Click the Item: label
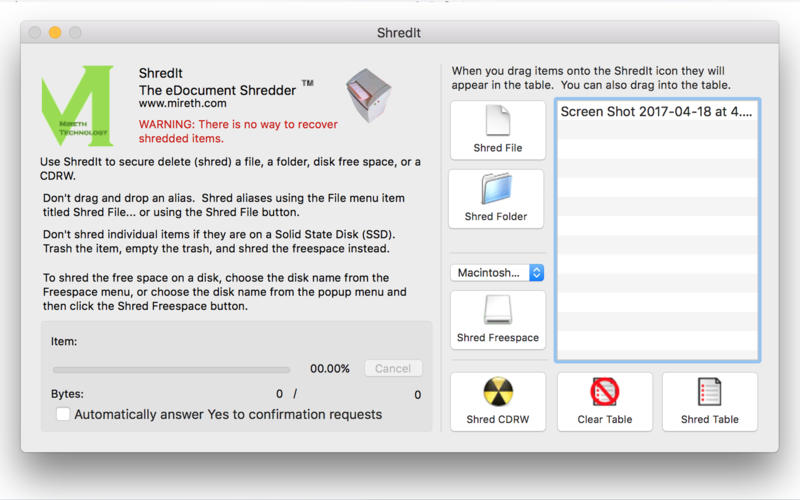 [x=64, y=341]
